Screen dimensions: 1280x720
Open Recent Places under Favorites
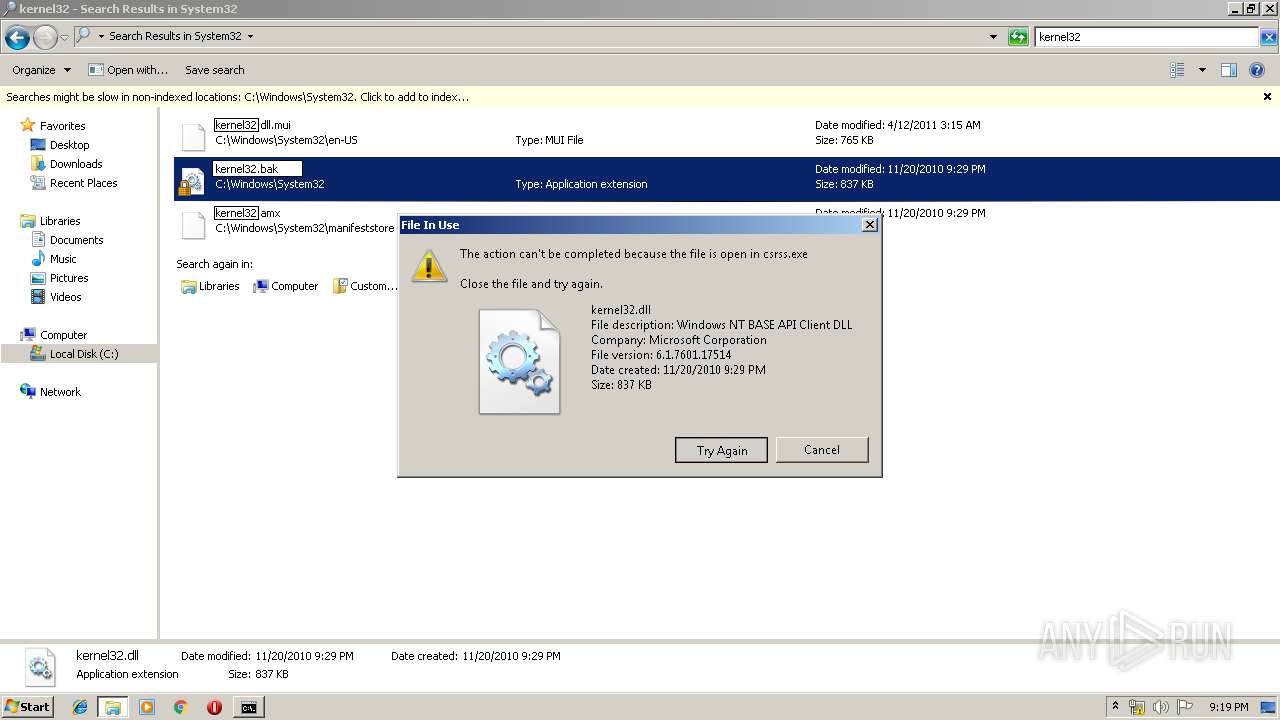coord(83,183)
